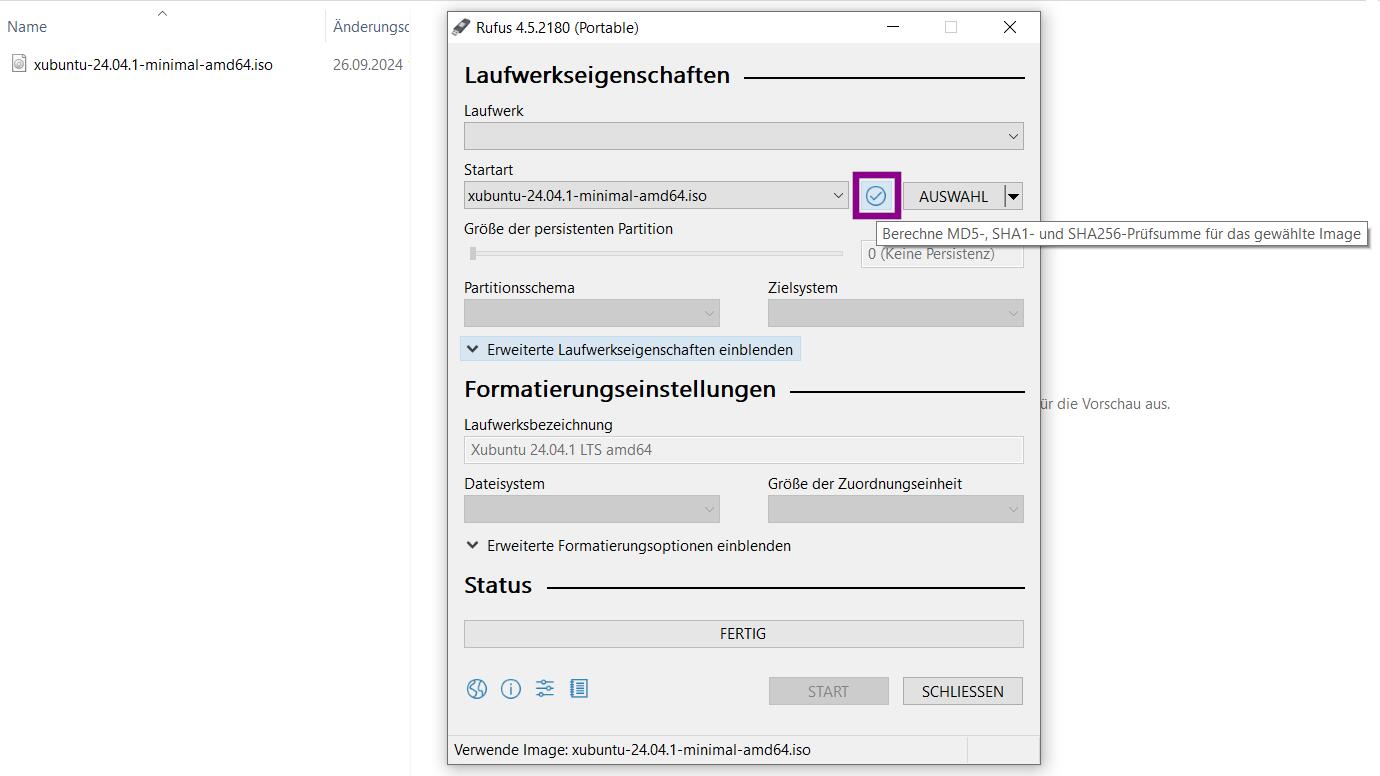This screenshot has height=776, width=1380.
Task: Click the 'Größe der persistenten Partition' label
Action: point(568,229)
